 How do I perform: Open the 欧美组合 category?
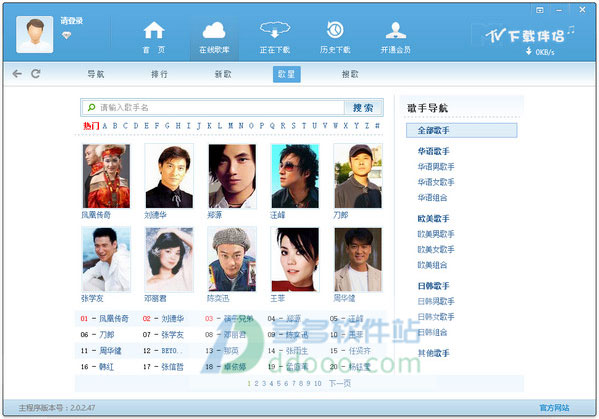click(x=432, y=265)
